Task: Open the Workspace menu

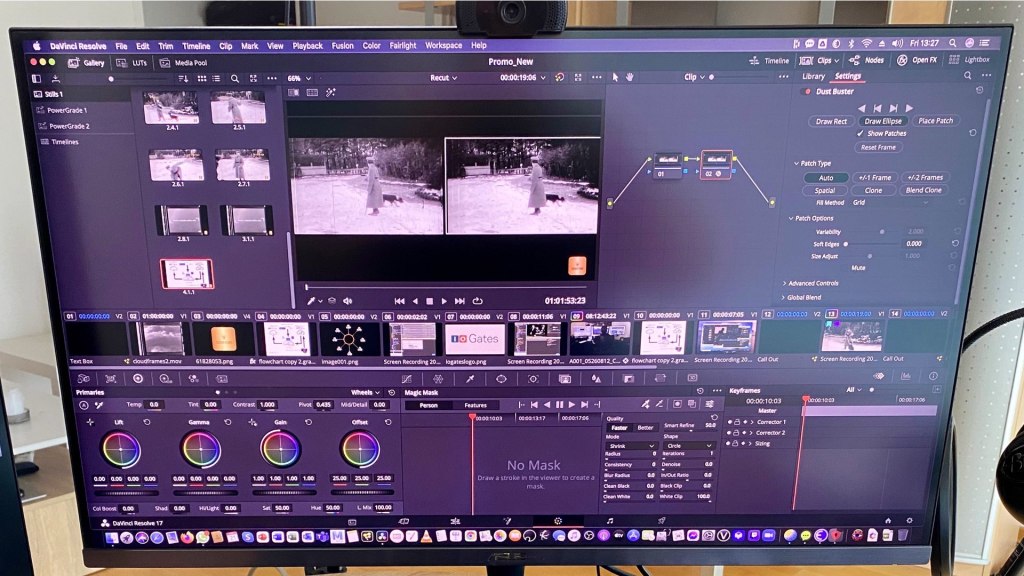Action: point(443,46)
